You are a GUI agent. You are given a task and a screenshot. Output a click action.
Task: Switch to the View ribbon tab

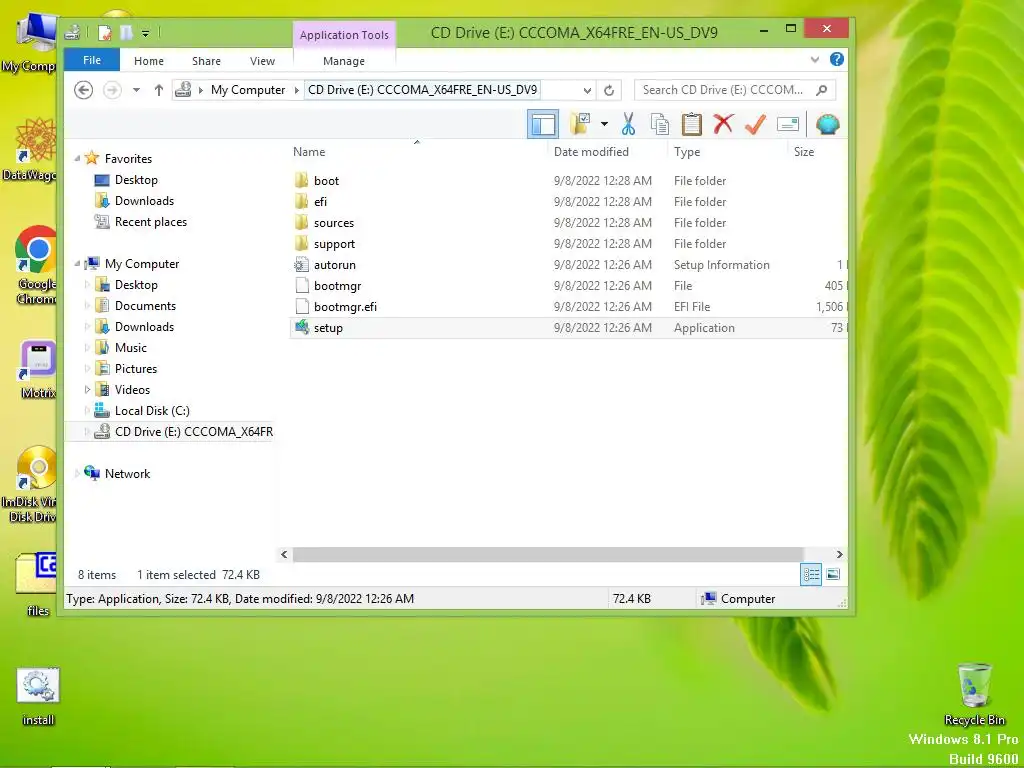263,61
